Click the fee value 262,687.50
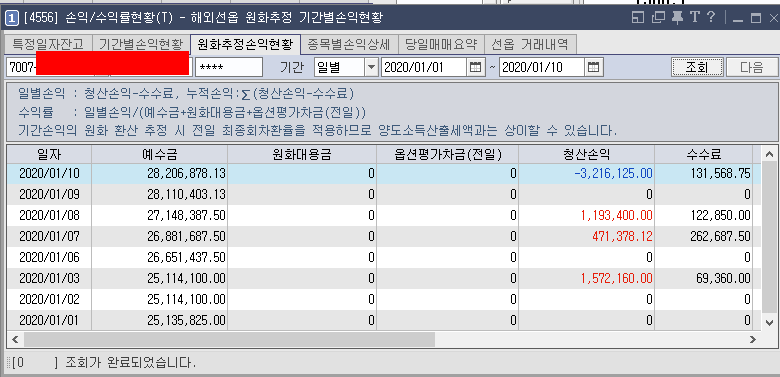The width and height of the screenshot is (780, 377). [720, 236]
